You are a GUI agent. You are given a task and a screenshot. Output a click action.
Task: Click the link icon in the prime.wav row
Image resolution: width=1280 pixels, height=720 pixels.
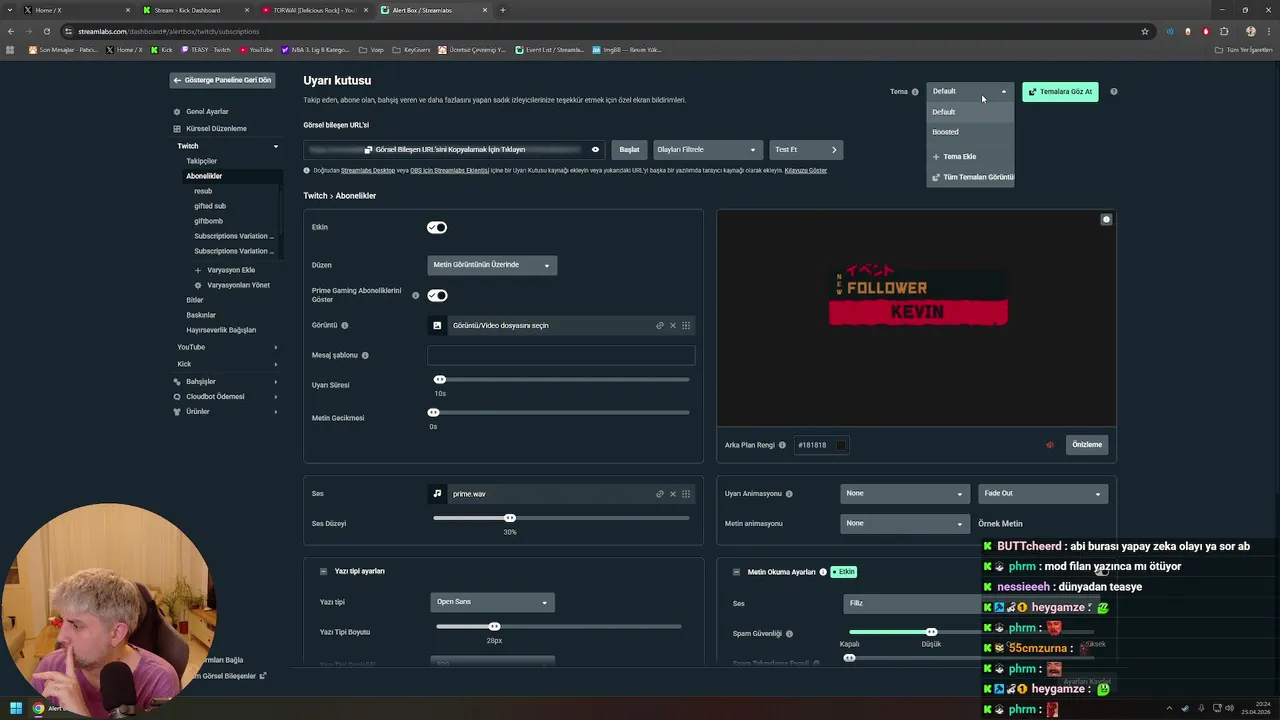coord(660,493)
